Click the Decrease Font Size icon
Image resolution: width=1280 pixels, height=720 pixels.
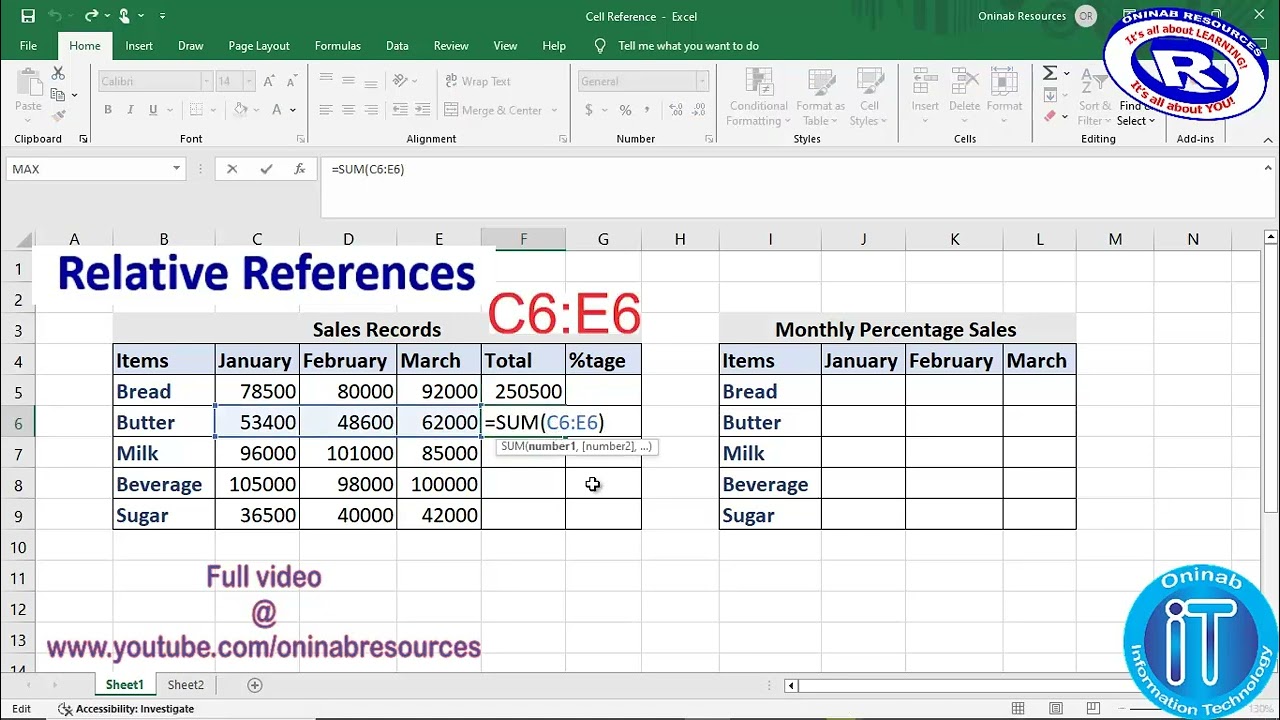point(293,82)
